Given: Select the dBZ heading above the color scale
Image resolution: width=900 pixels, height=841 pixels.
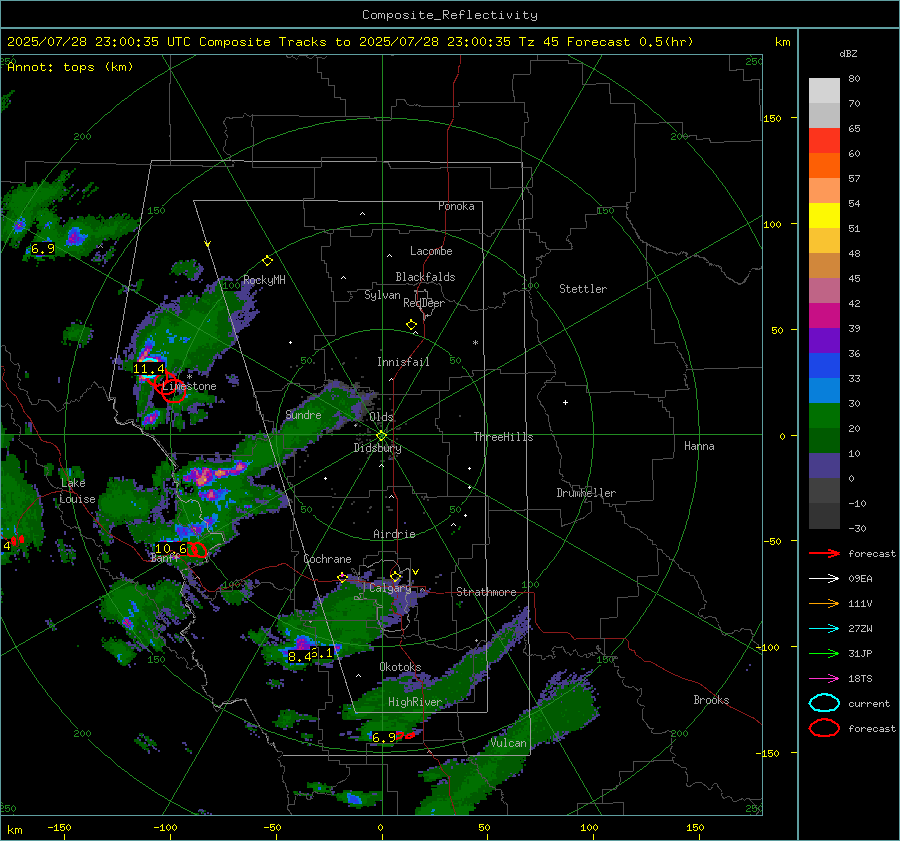Looking at the screenshot, I should pos(848,53).
